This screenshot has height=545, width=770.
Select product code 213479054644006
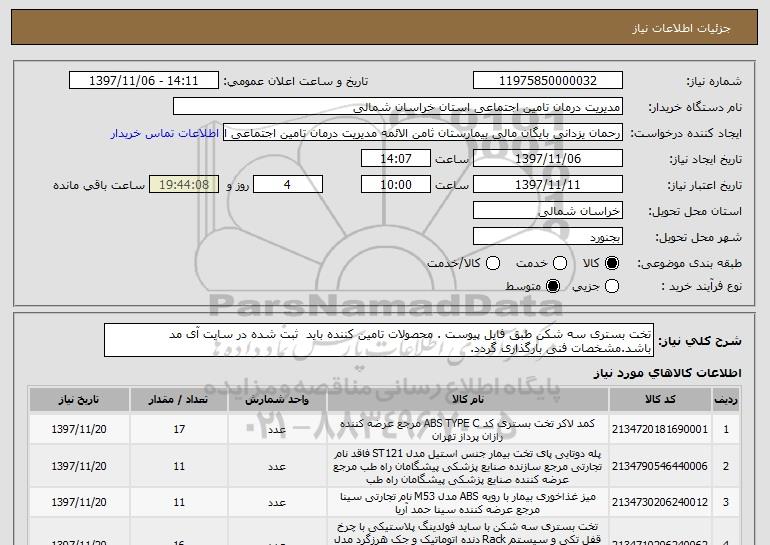pyautogui.click(x=660, y=466)
